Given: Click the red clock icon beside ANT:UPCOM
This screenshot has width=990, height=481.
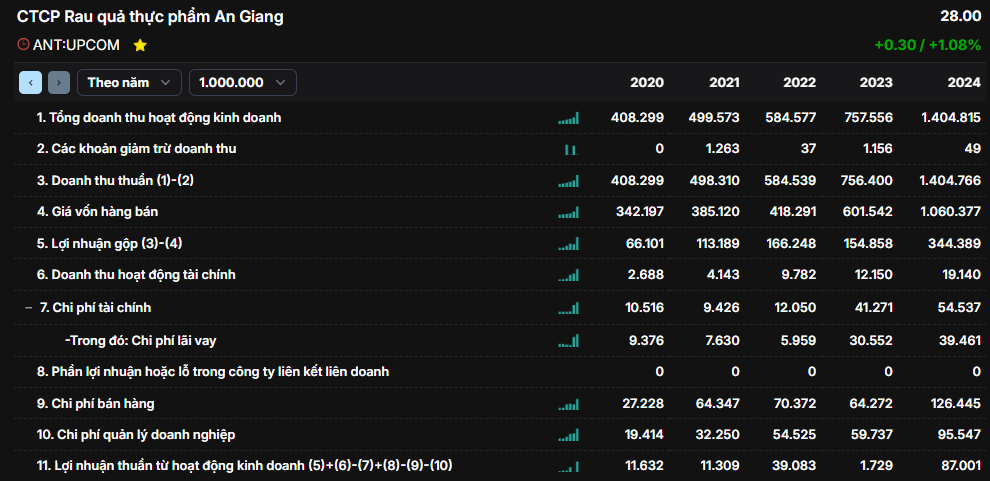Looking at the screenshot, I should (x=23, y=45).
